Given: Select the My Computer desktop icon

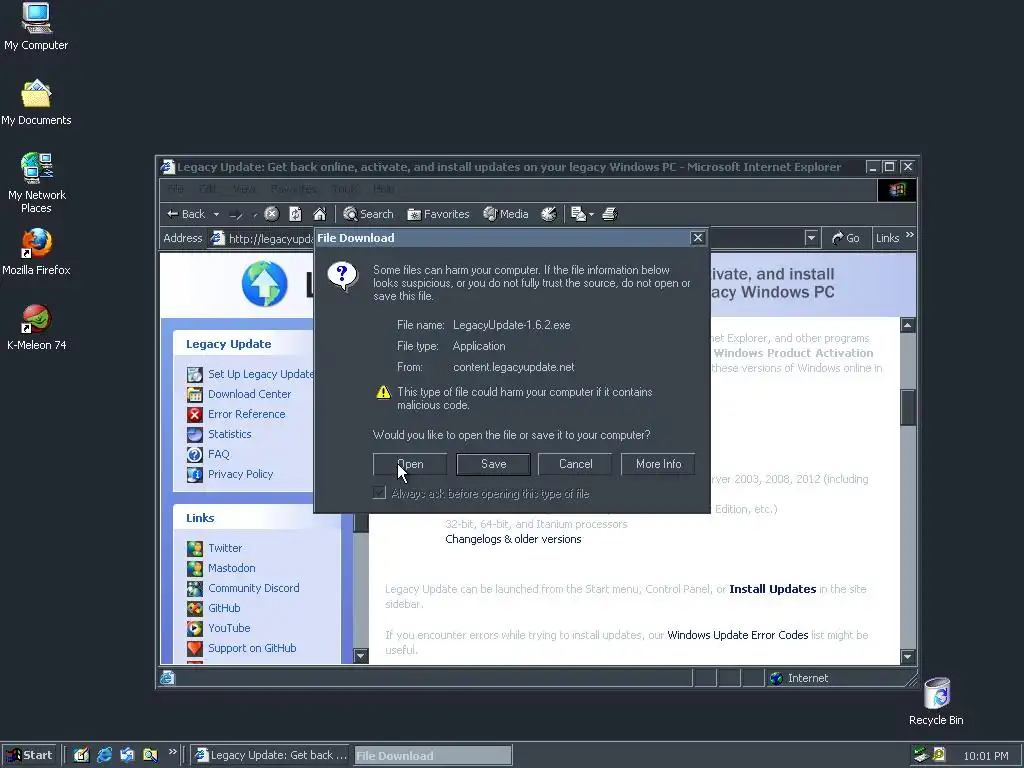Looking at the screenshot, I should tap(36, 27).
